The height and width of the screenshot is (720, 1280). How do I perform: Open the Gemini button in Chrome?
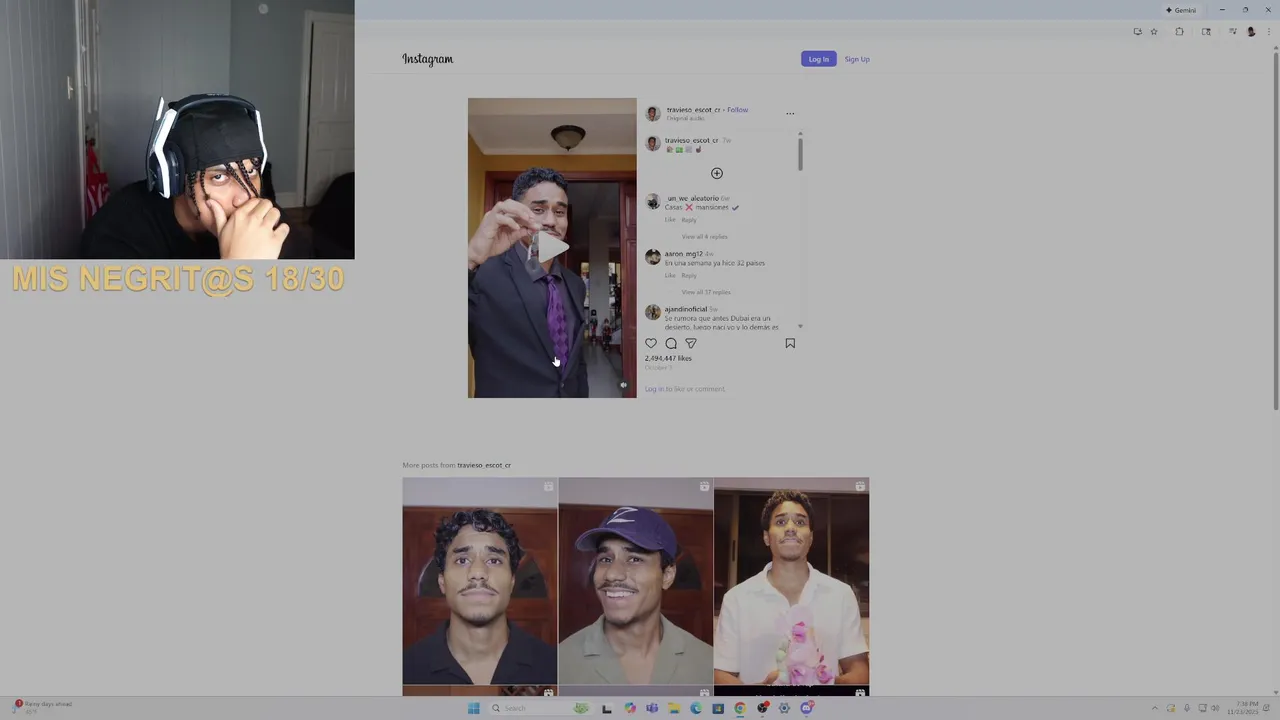coord(1181,10)
